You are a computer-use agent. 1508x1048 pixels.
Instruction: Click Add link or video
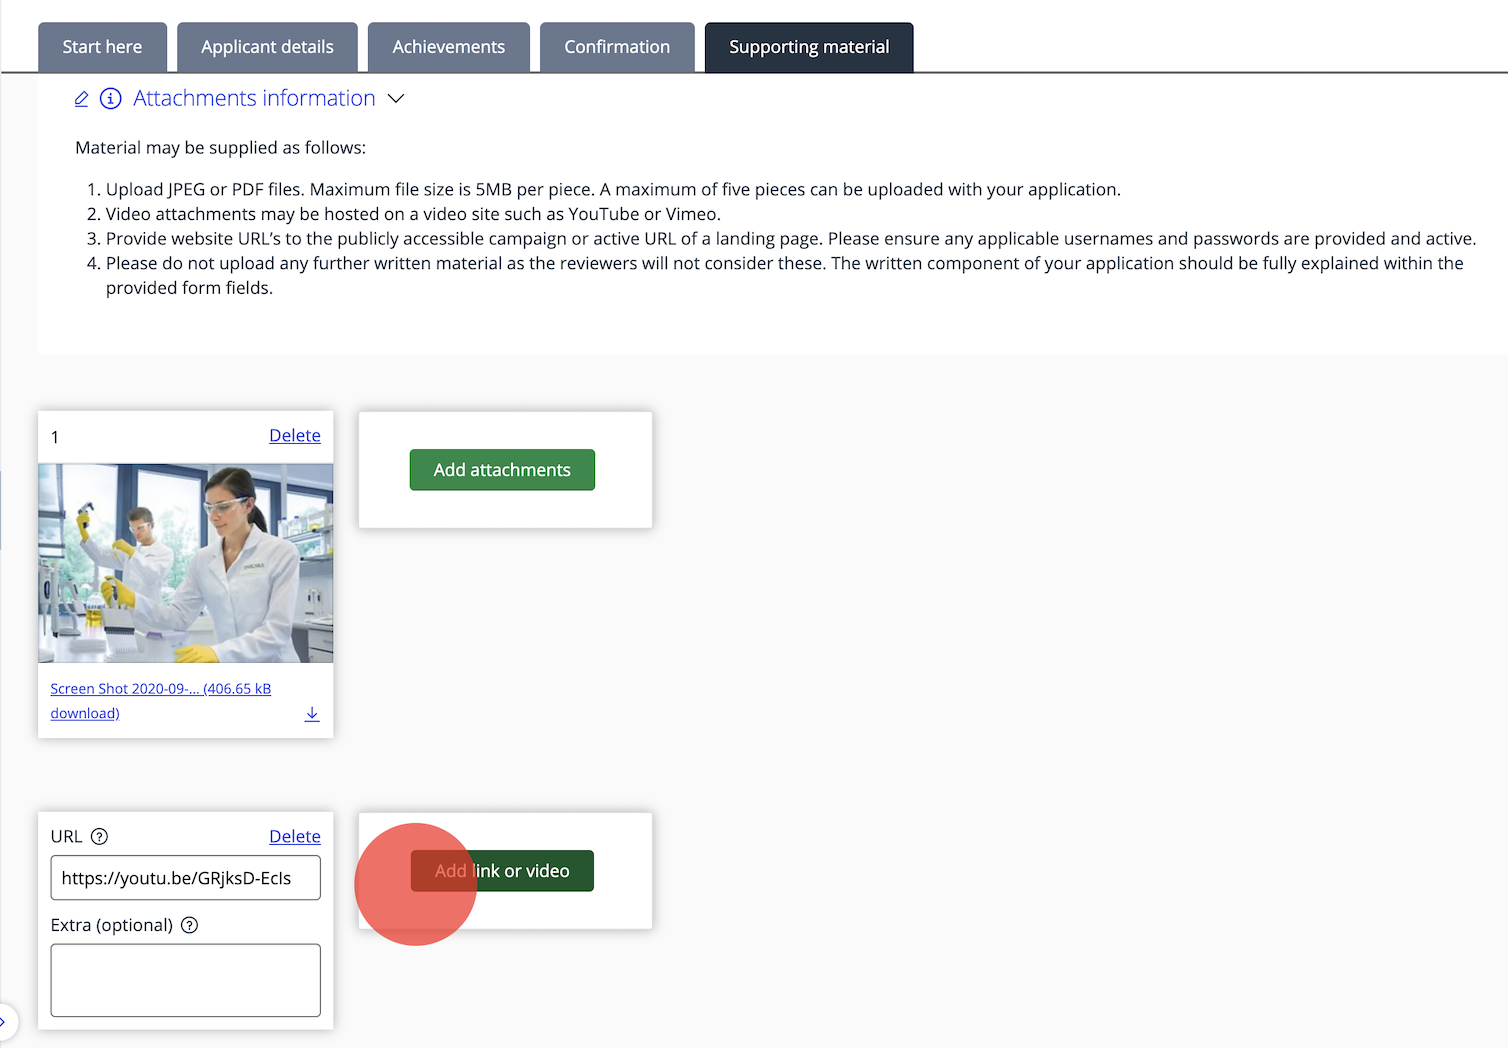tap(502, 871)
